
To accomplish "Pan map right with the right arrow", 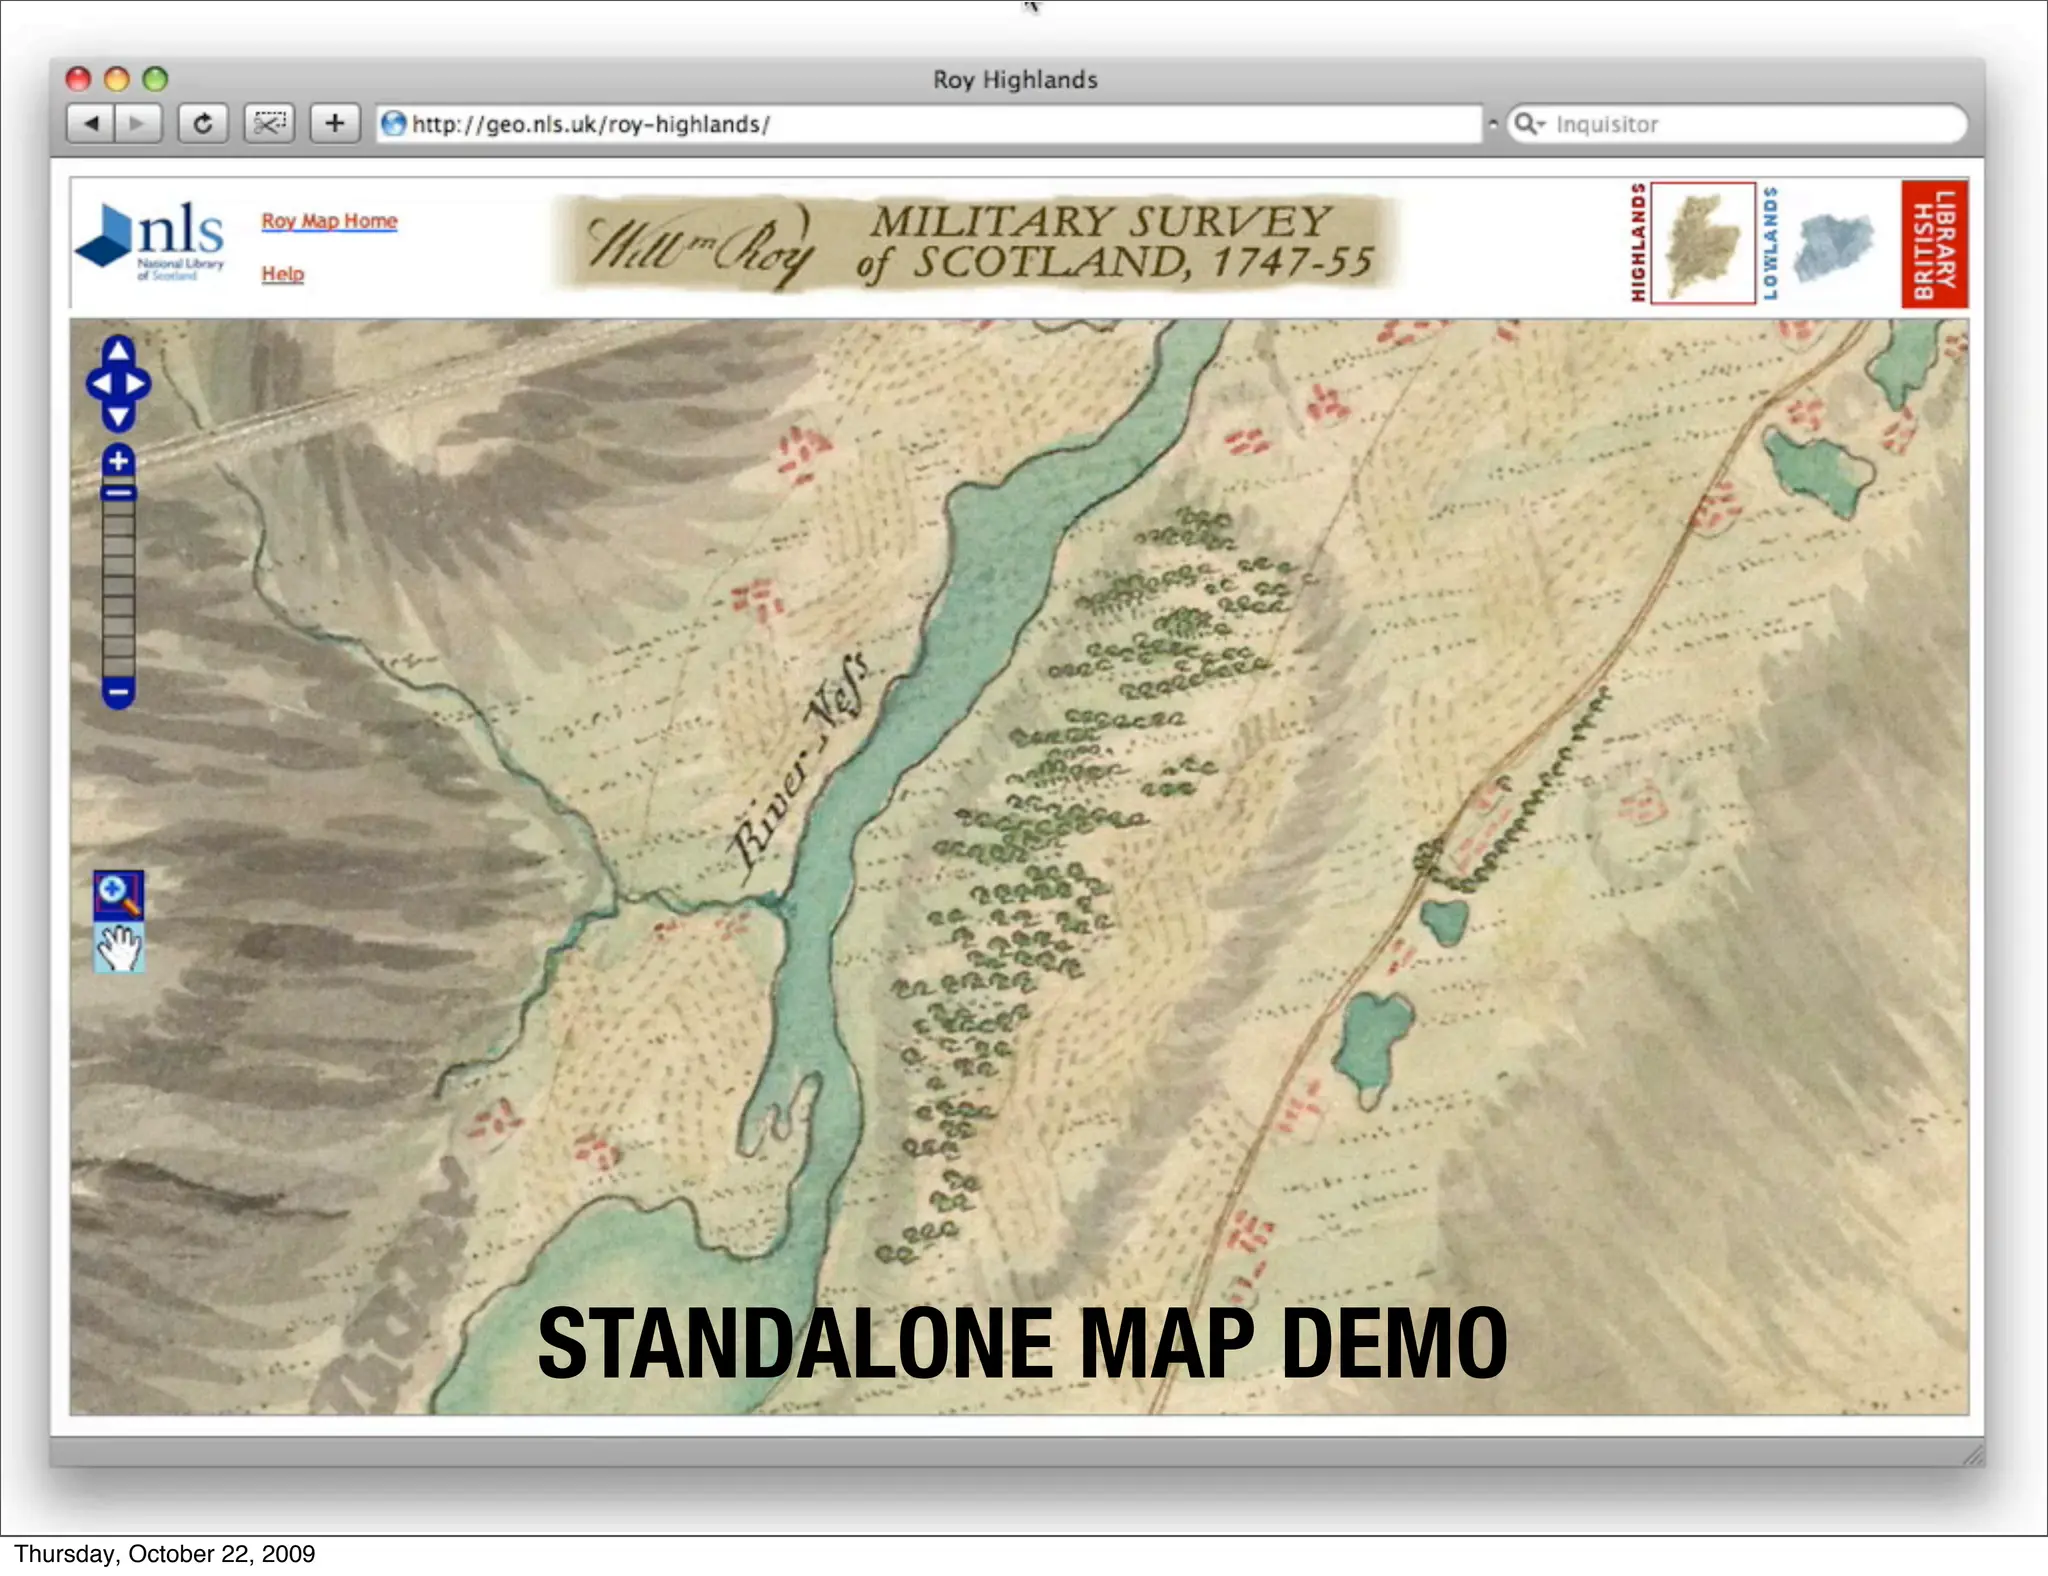I will (x=137, y=384).
